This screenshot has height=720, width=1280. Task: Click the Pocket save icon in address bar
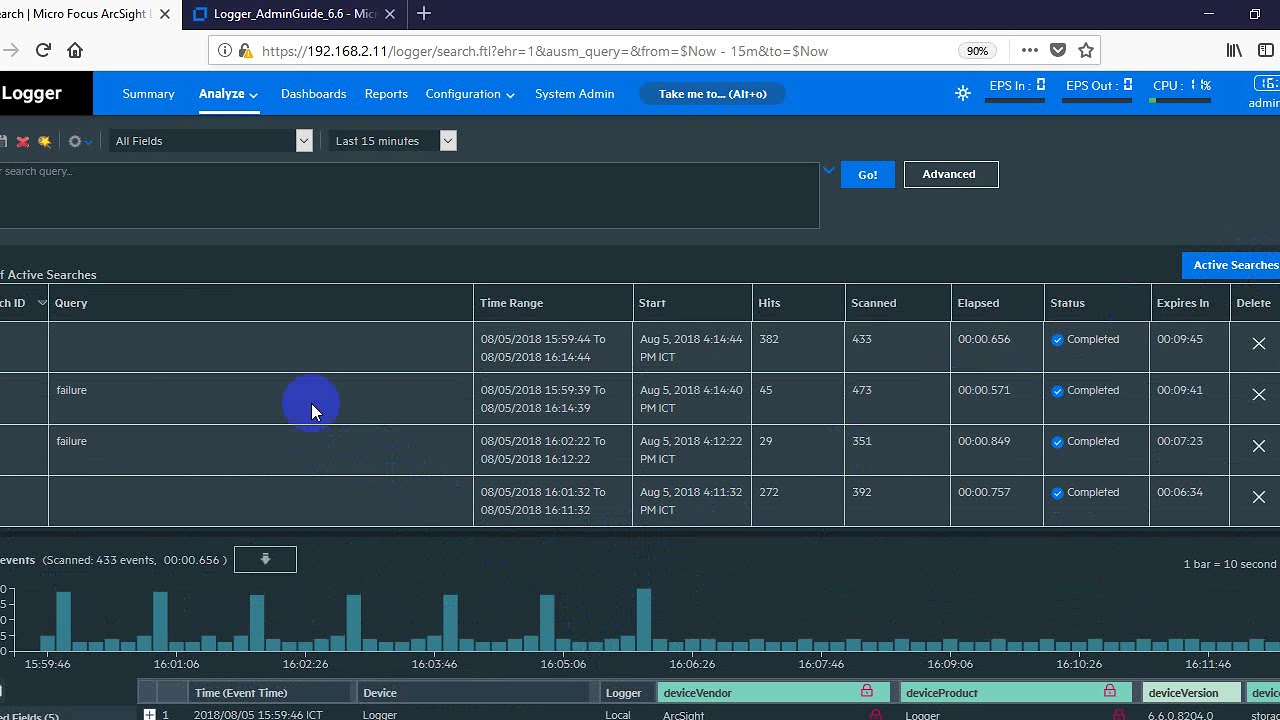pos(1058,50)
